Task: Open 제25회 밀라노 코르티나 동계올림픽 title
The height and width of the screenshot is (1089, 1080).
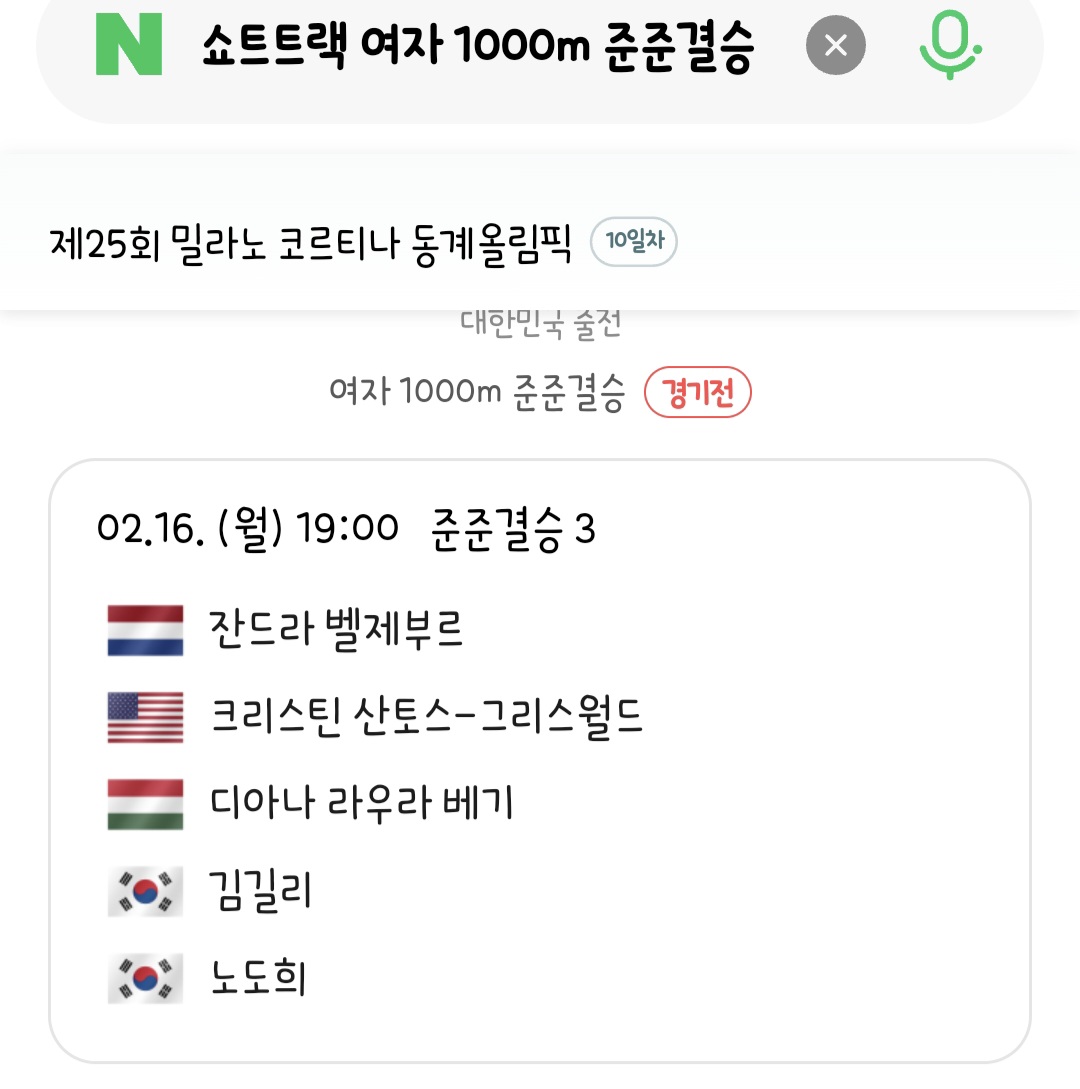Action: pos(311,244)
